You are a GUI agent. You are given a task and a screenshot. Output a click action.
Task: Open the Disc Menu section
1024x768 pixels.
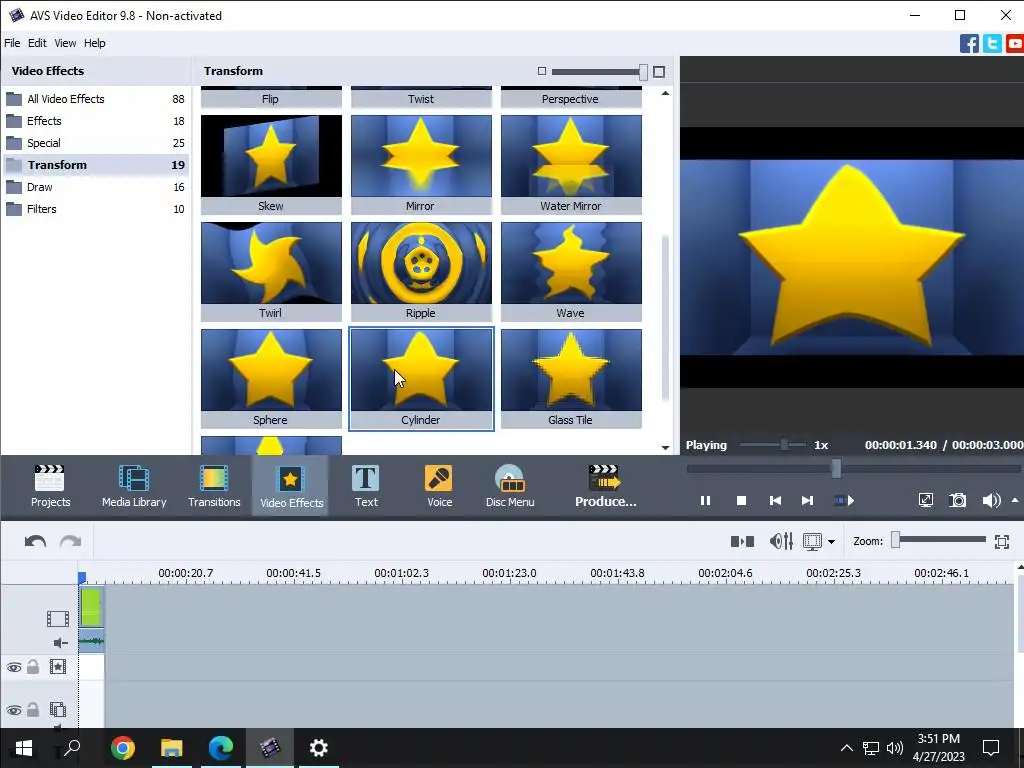510,486
